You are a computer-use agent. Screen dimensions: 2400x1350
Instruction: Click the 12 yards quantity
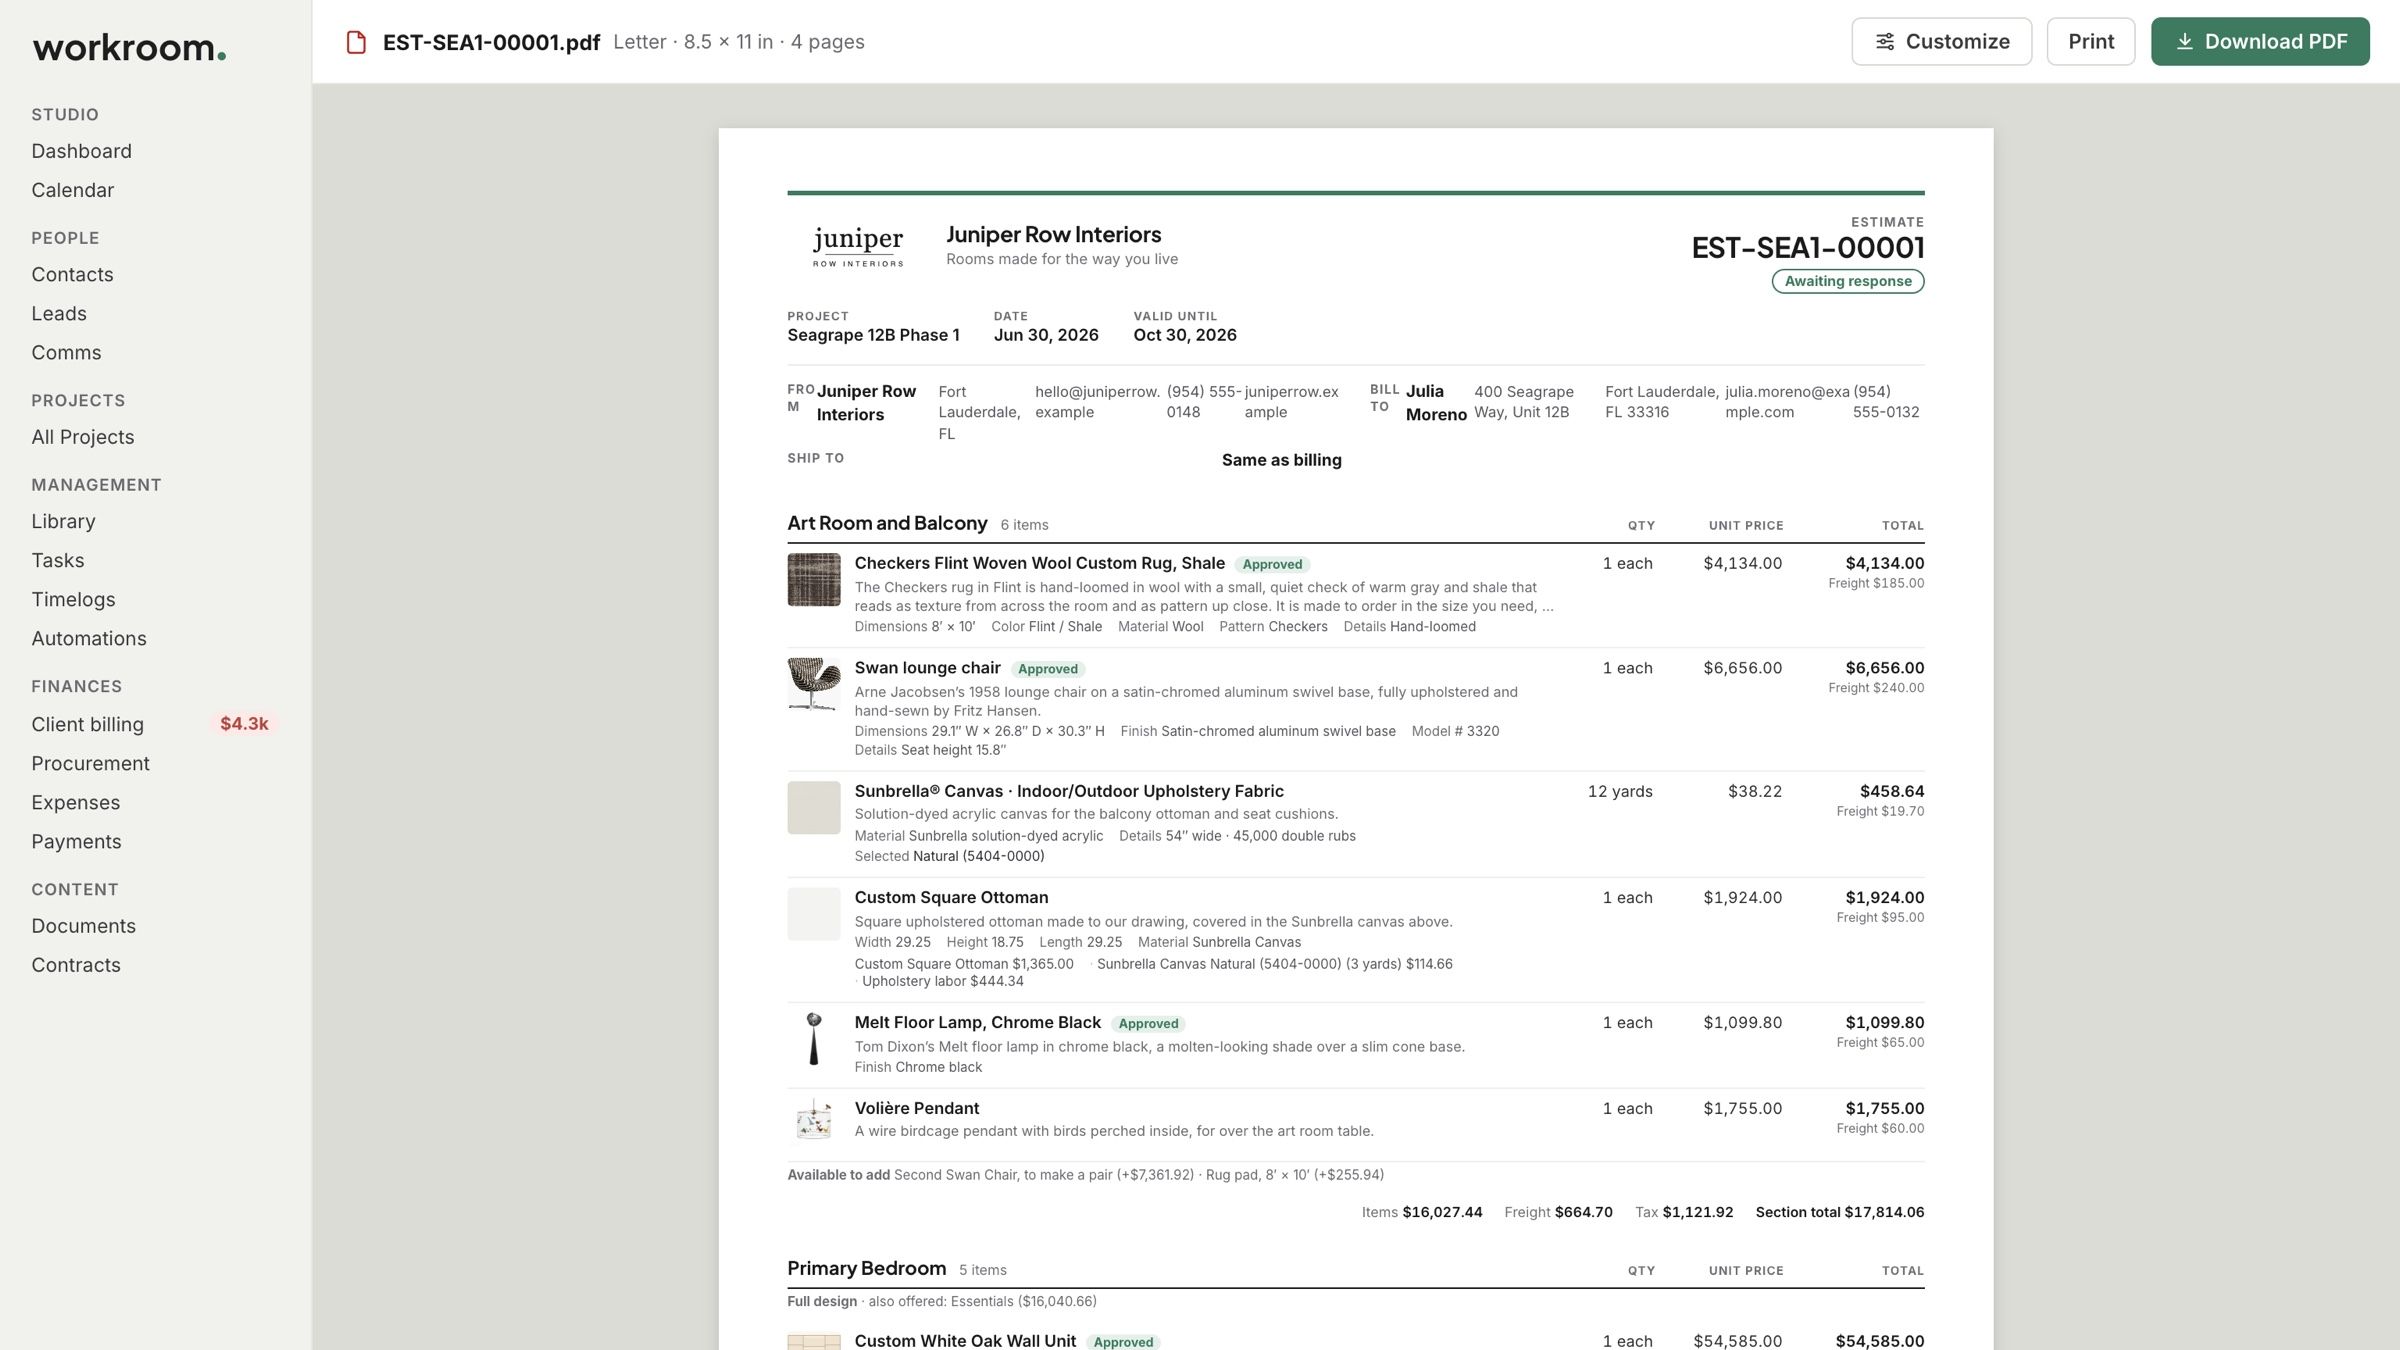(1619, 791)
